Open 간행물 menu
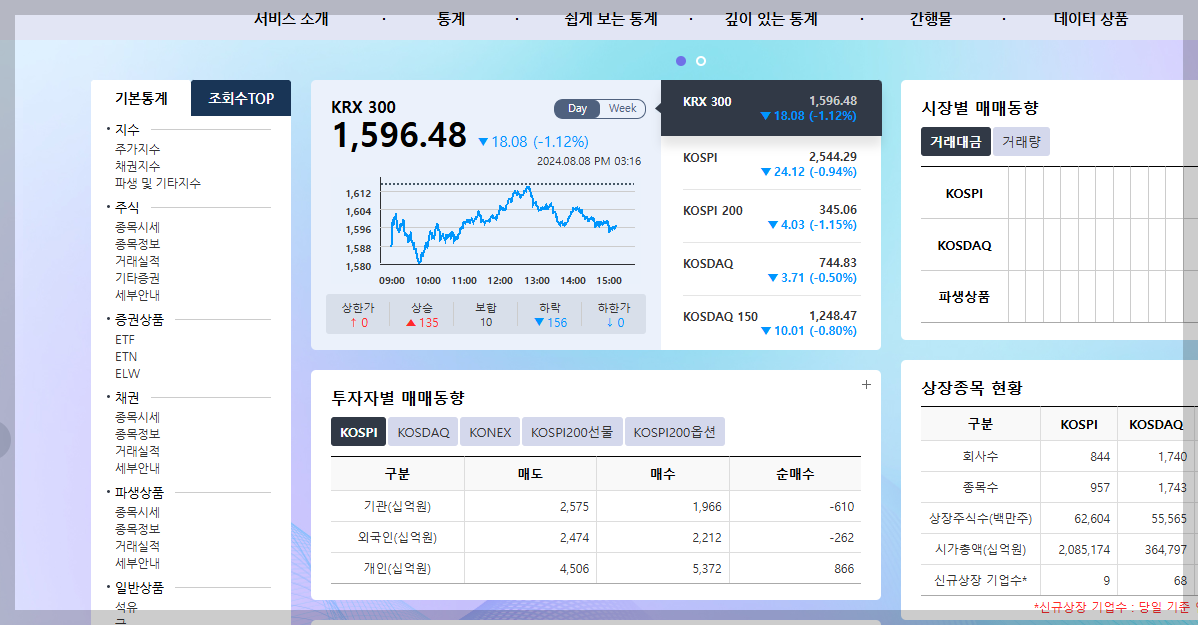Image resolution: width=1198 pixels, height=625 pixels. coord(931,19)
